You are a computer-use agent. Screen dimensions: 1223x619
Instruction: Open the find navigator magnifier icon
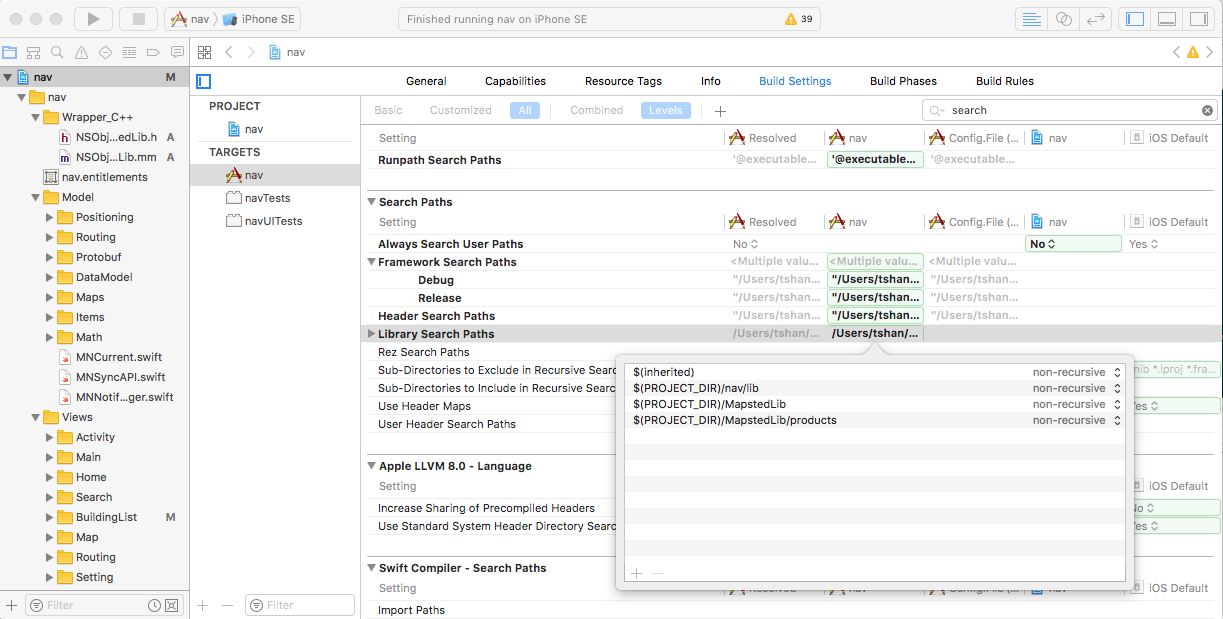pyautogui.click(x=57, y=53)
